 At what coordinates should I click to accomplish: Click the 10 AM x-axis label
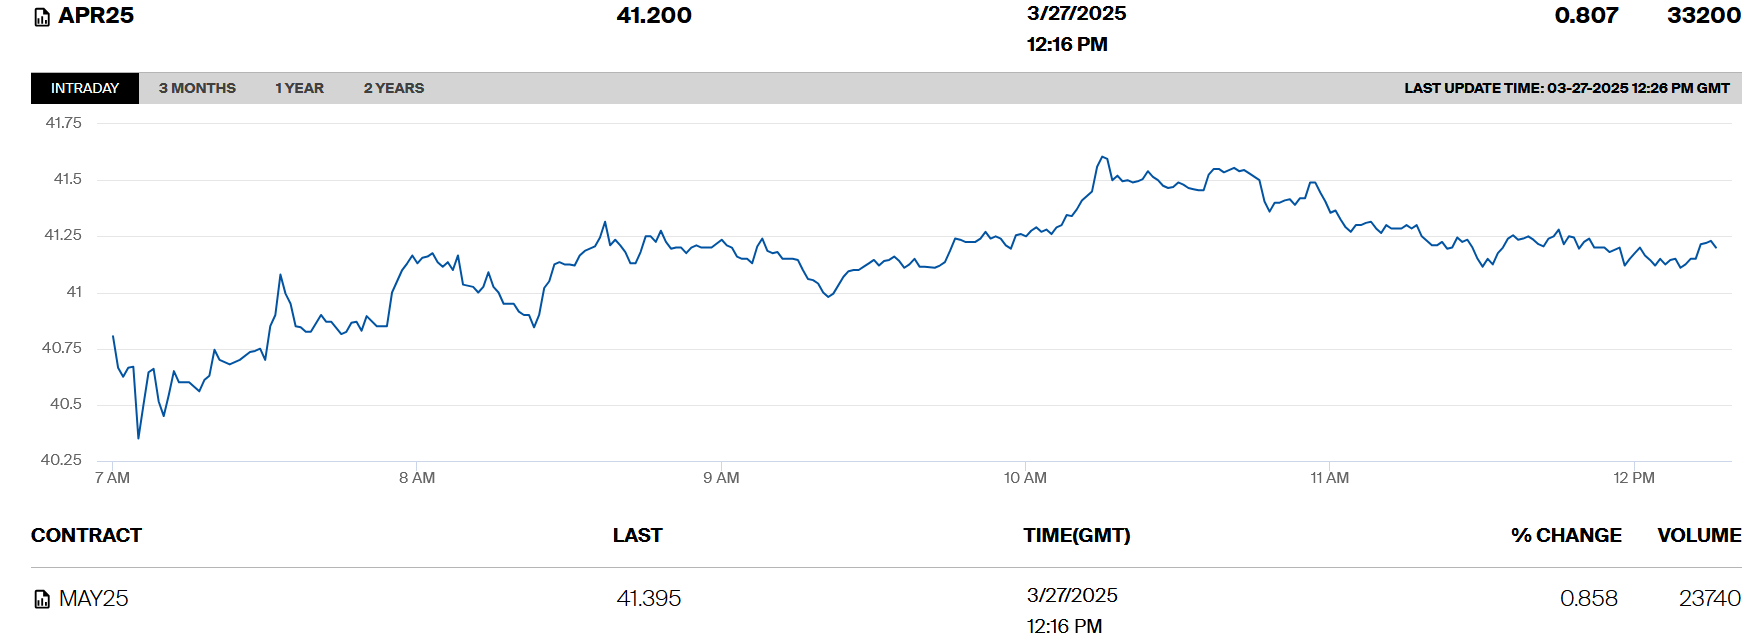tap(1025, 478)
